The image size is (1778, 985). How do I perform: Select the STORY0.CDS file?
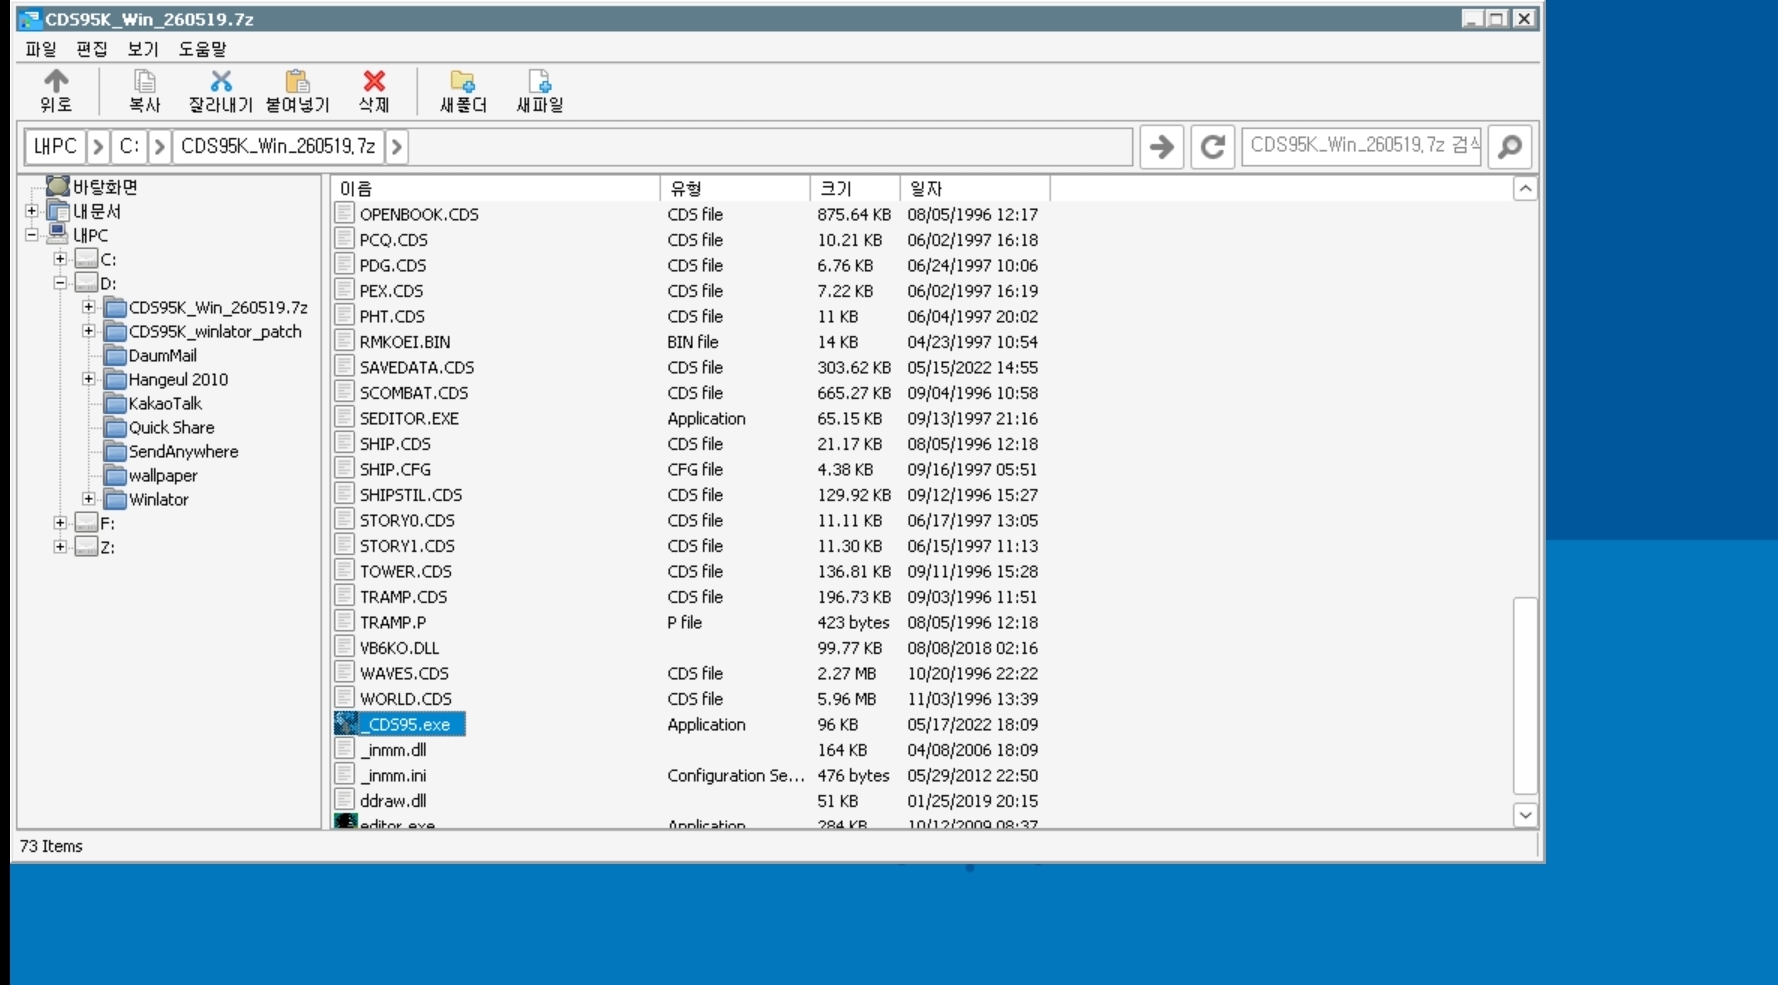pos(407,520)
